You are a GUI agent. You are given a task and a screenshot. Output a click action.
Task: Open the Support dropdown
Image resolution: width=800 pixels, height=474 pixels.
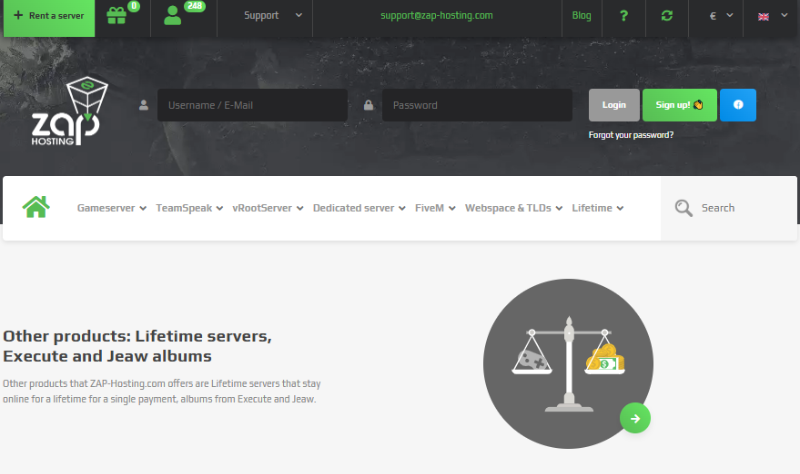(272, 15)
